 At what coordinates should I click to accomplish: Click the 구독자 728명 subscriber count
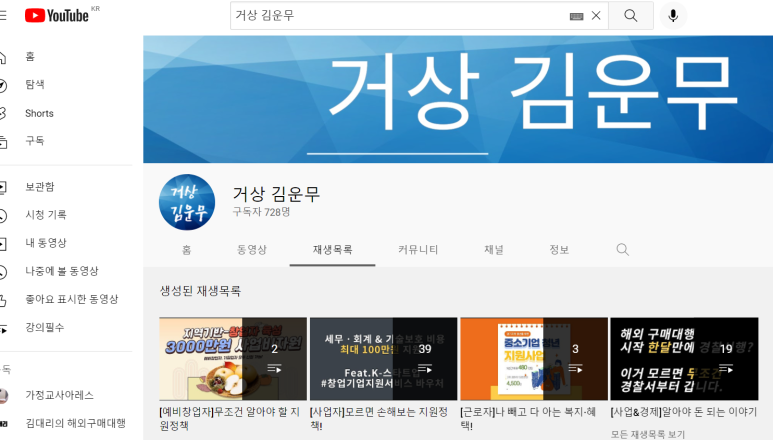261,212
